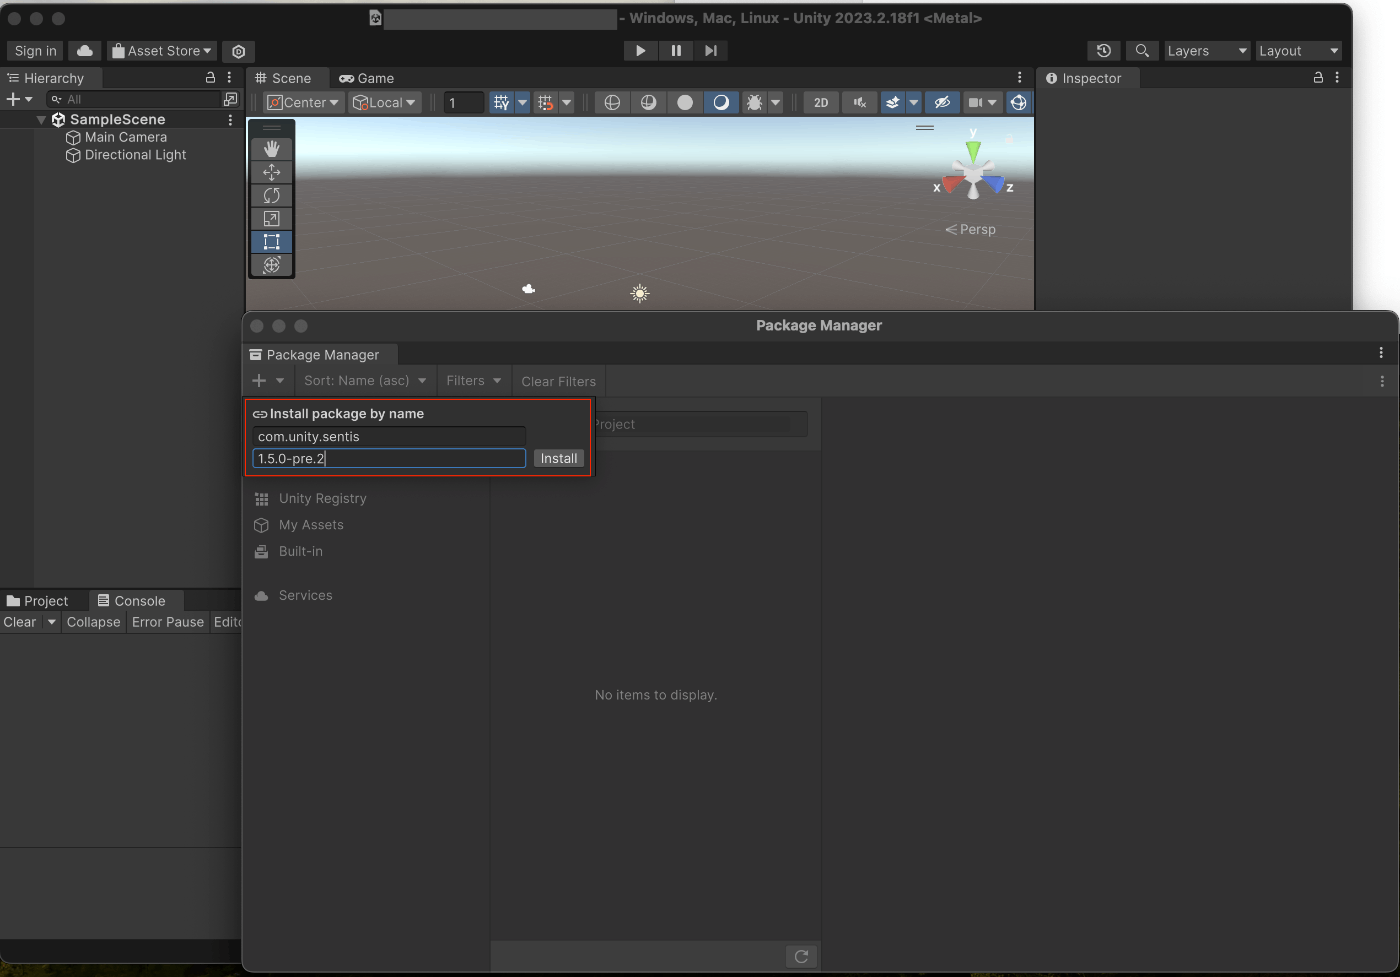Select shaded draw mode icon

721,103
